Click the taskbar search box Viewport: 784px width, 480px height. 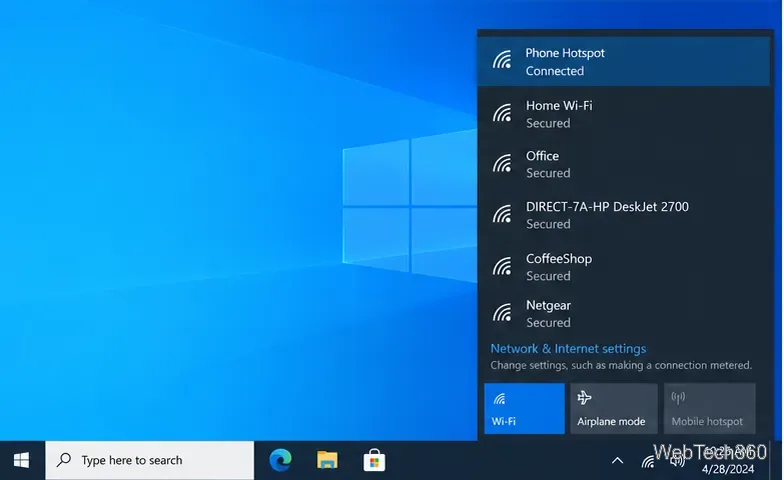click(x=150, y=460)
